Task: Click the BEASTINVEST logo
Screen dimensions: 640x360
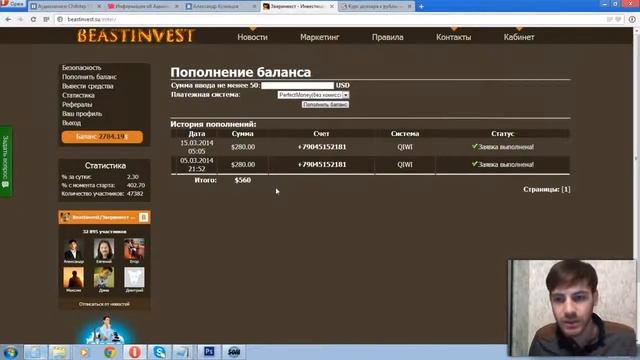Action: (136, 36)
